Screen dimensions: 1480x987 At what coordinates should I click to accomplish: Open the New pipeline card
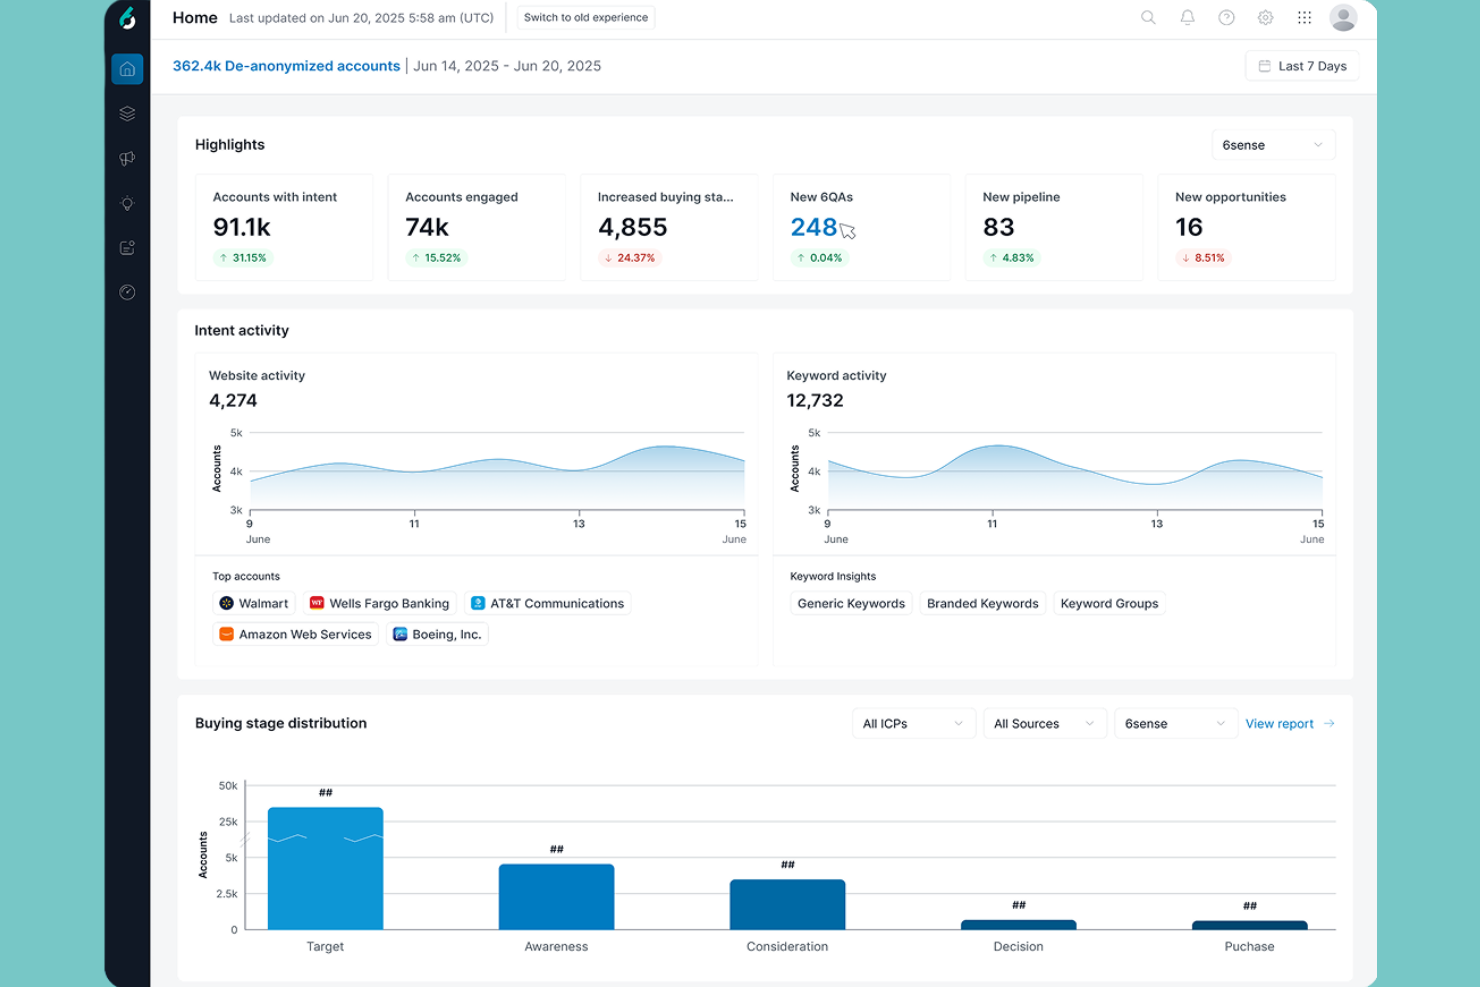pos(1054,227)
